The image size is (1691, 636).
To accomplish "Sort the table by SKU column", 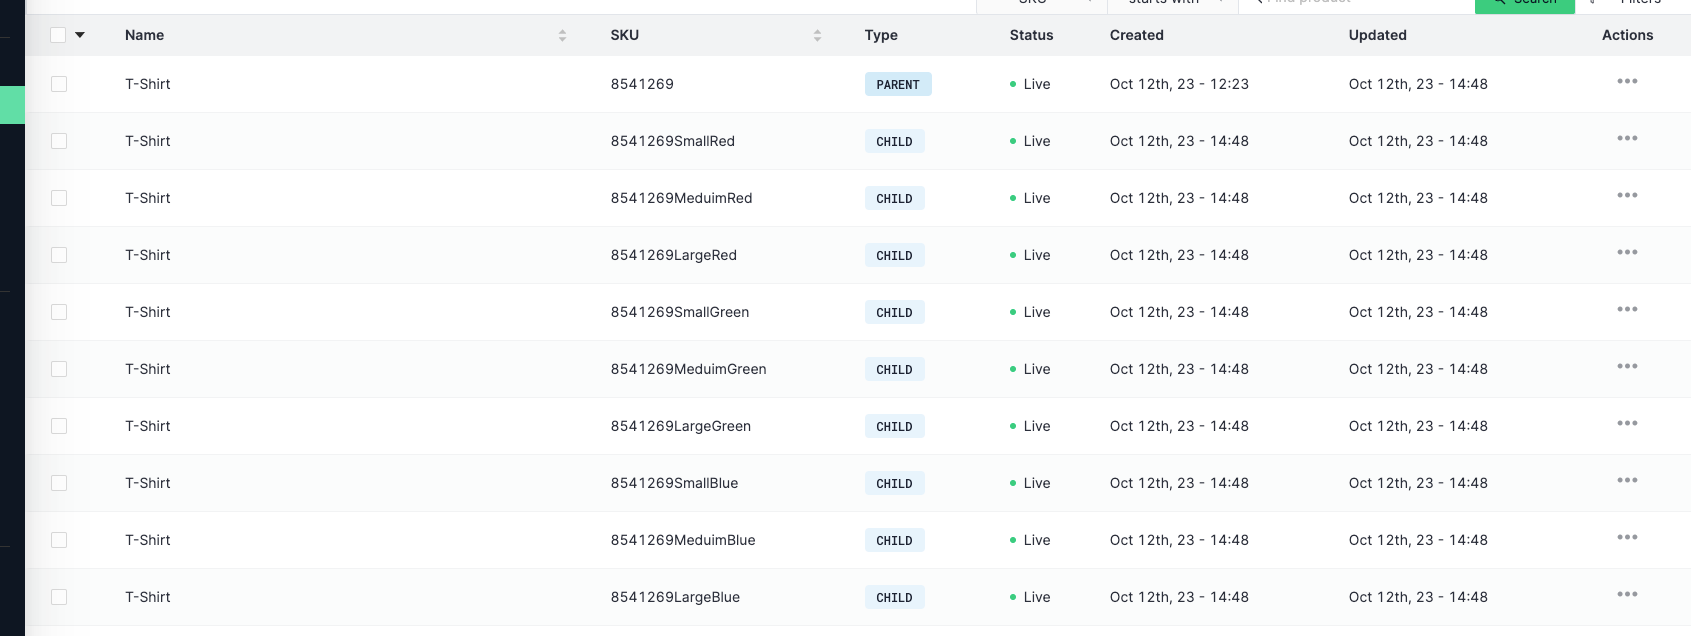I will pos(817,35).
